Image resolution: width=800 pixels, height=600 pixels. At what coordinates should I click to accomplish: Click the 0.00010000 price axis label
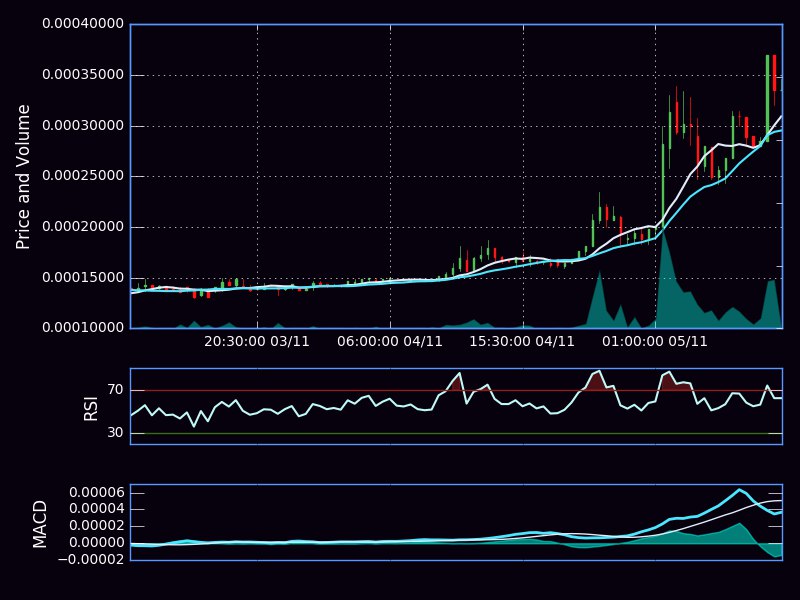pos(83,328)
